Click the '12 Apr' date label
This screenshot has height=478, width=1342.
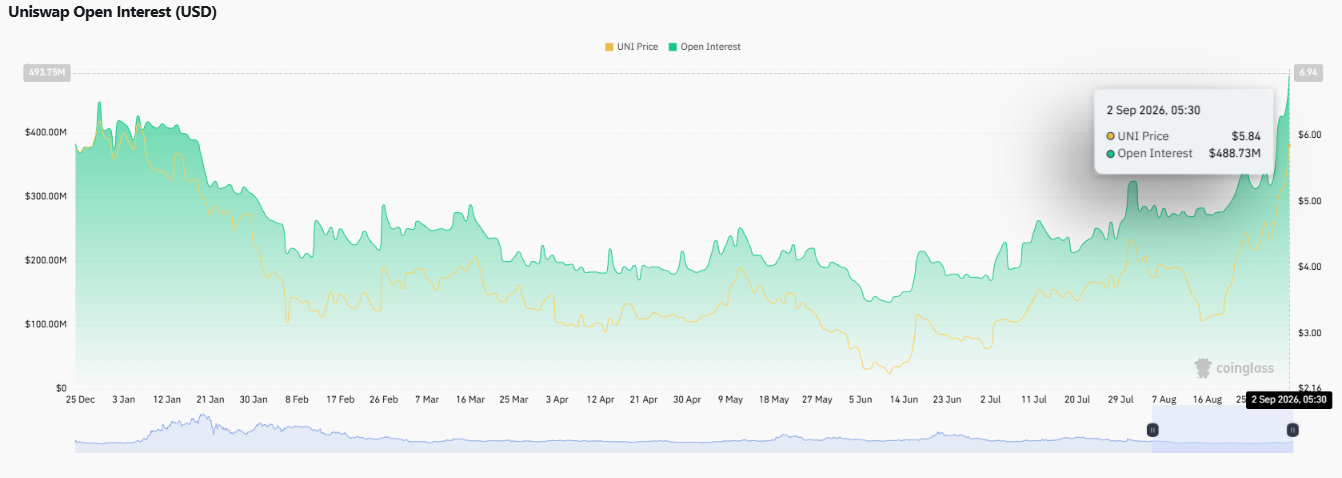tap(600, 399)
